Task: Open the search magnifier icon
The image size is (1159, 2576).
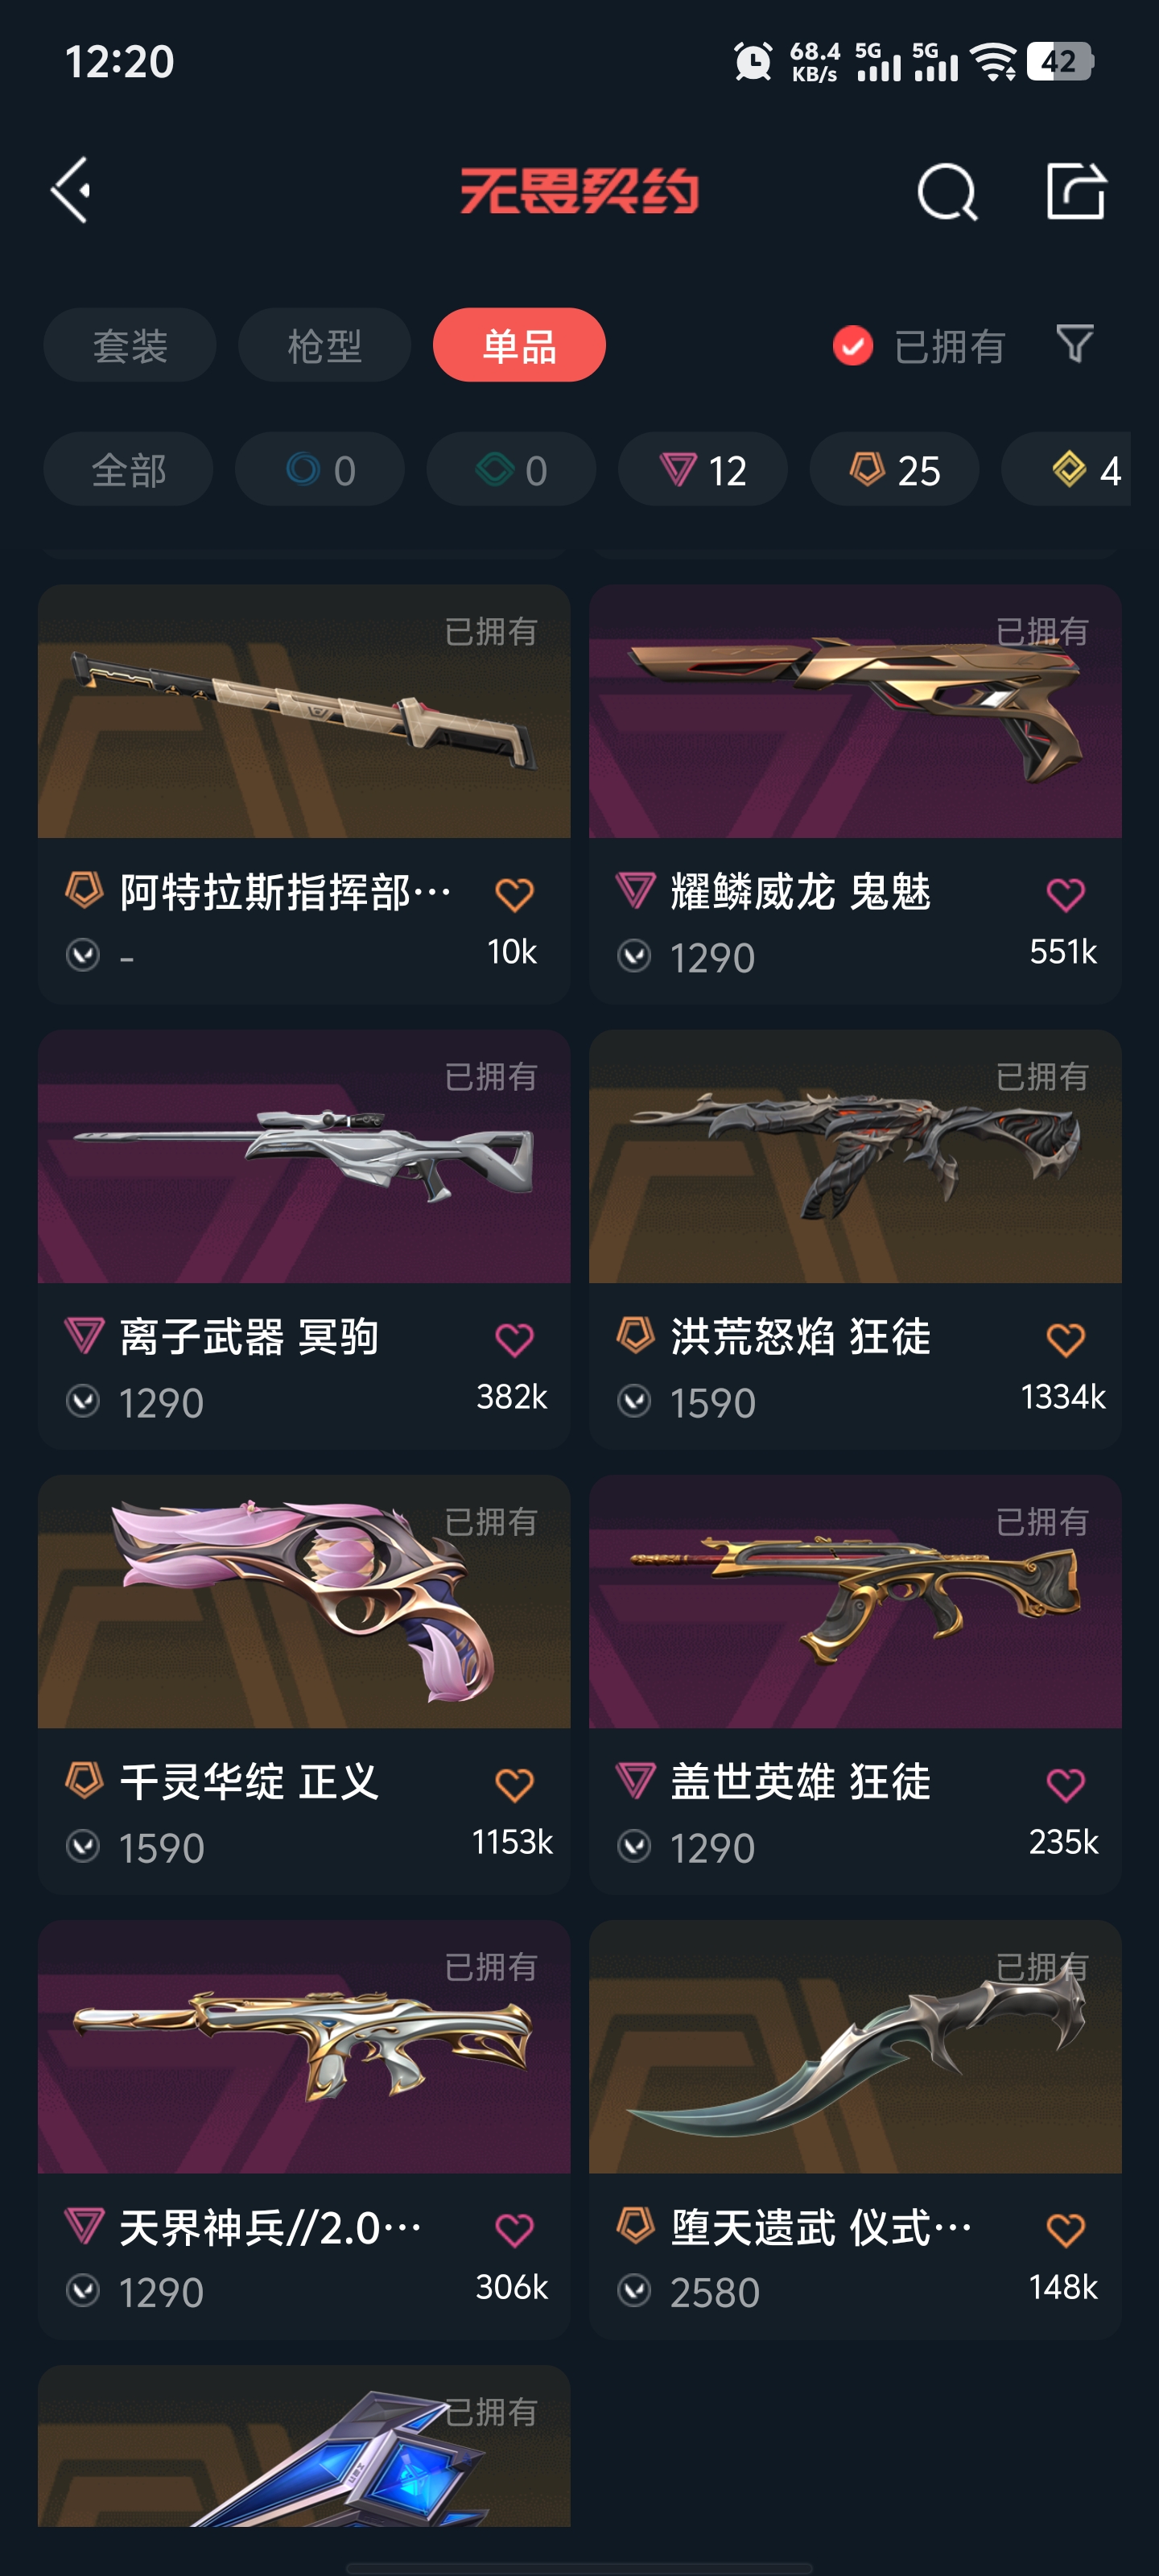Action: pos(946,190)
